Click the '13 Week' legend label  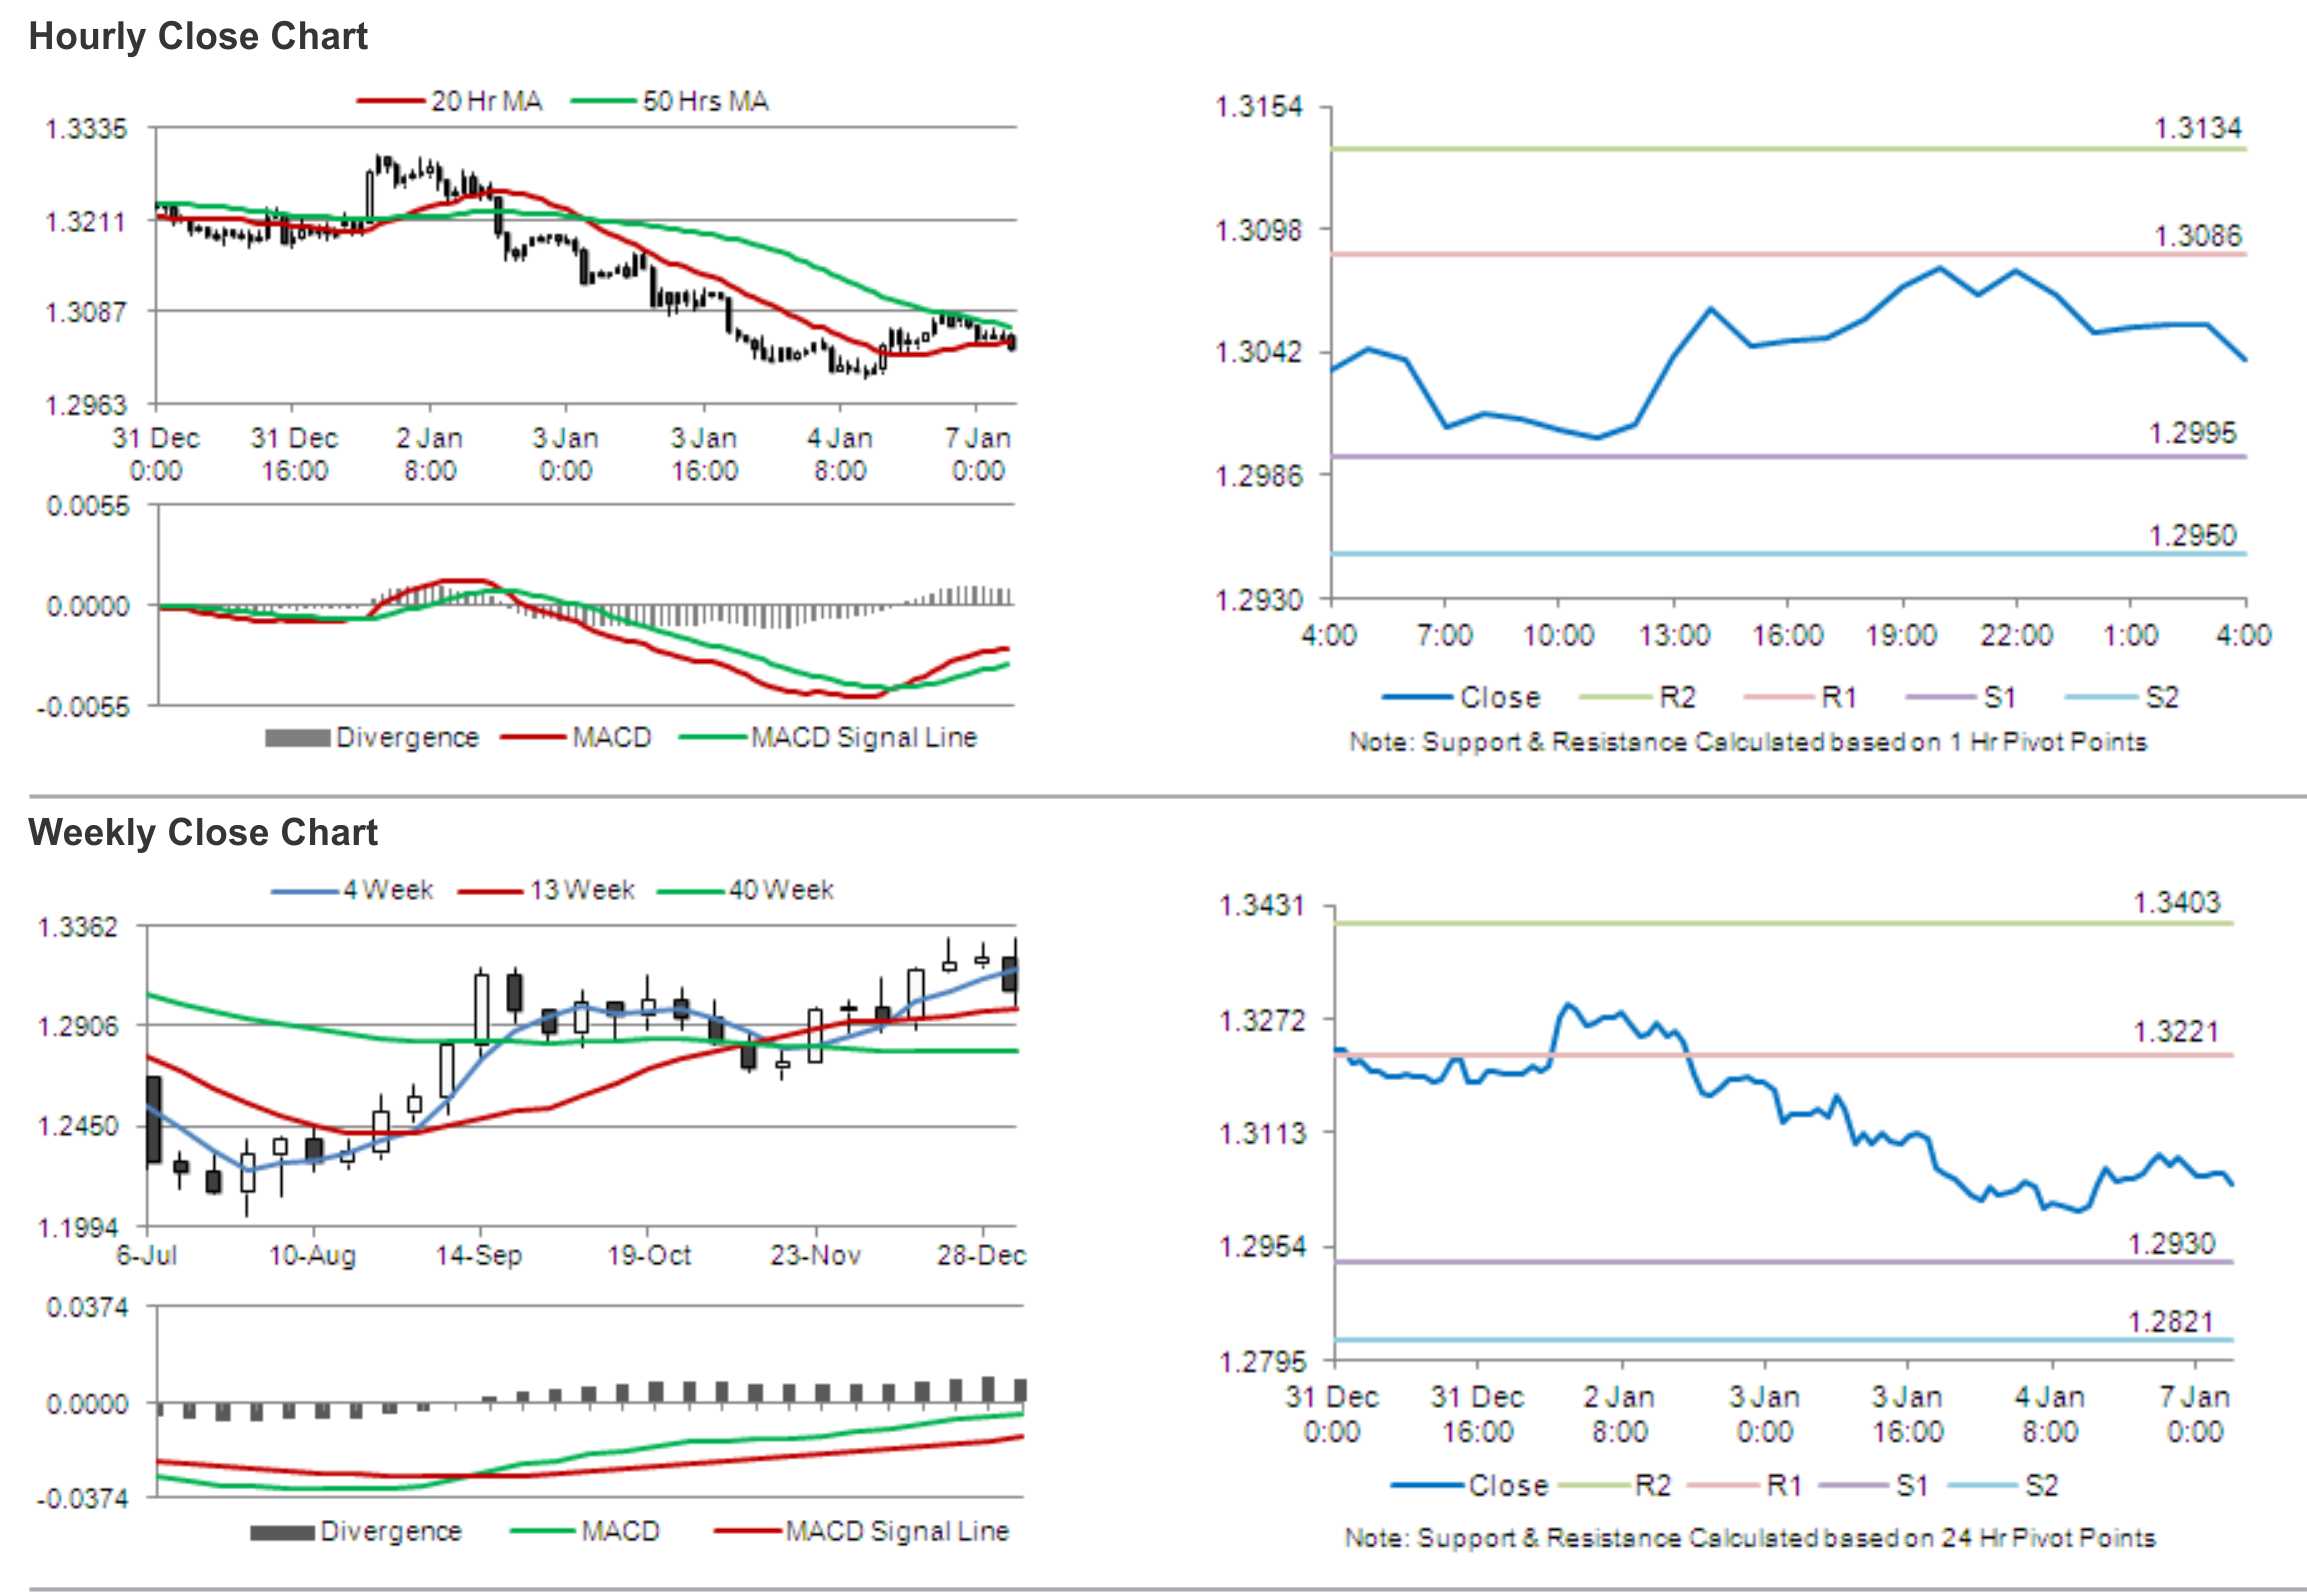[x=582, y=890]
